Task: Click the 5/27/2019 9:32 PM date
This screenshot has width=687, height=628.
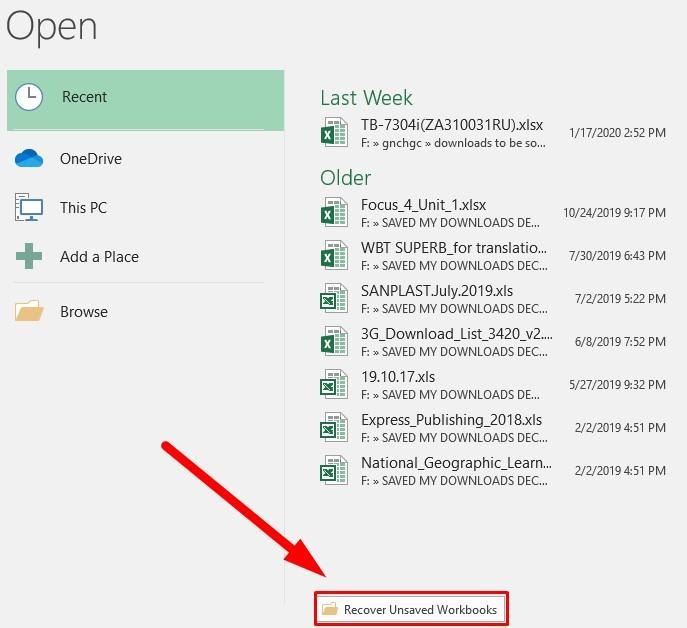Action: point(617,385)
